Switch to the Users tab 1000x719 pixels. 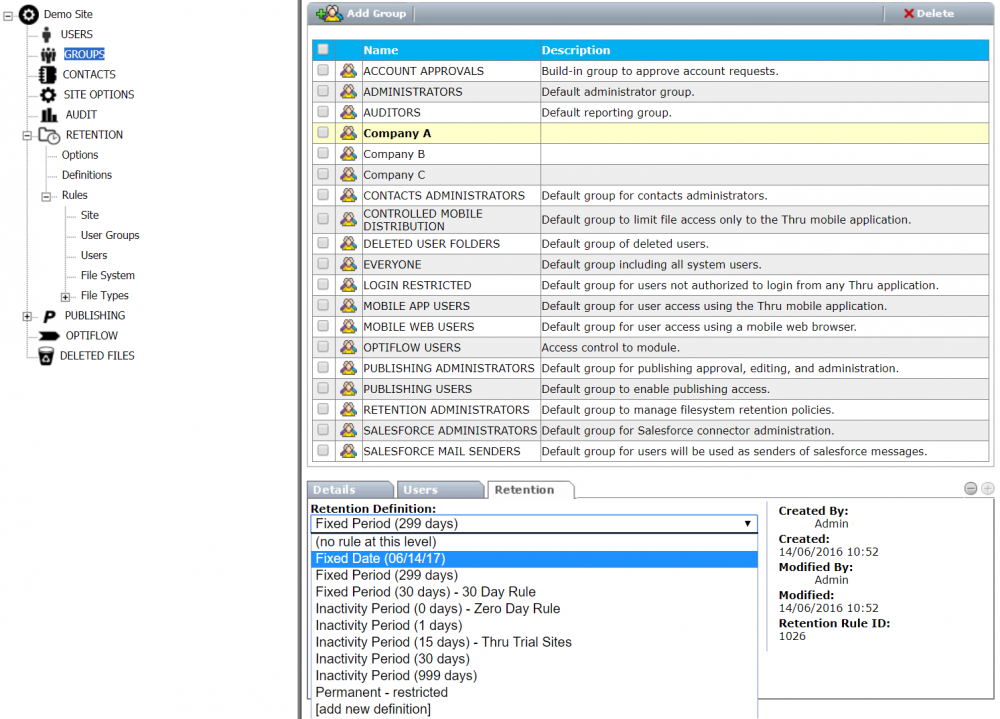point(421,490)
